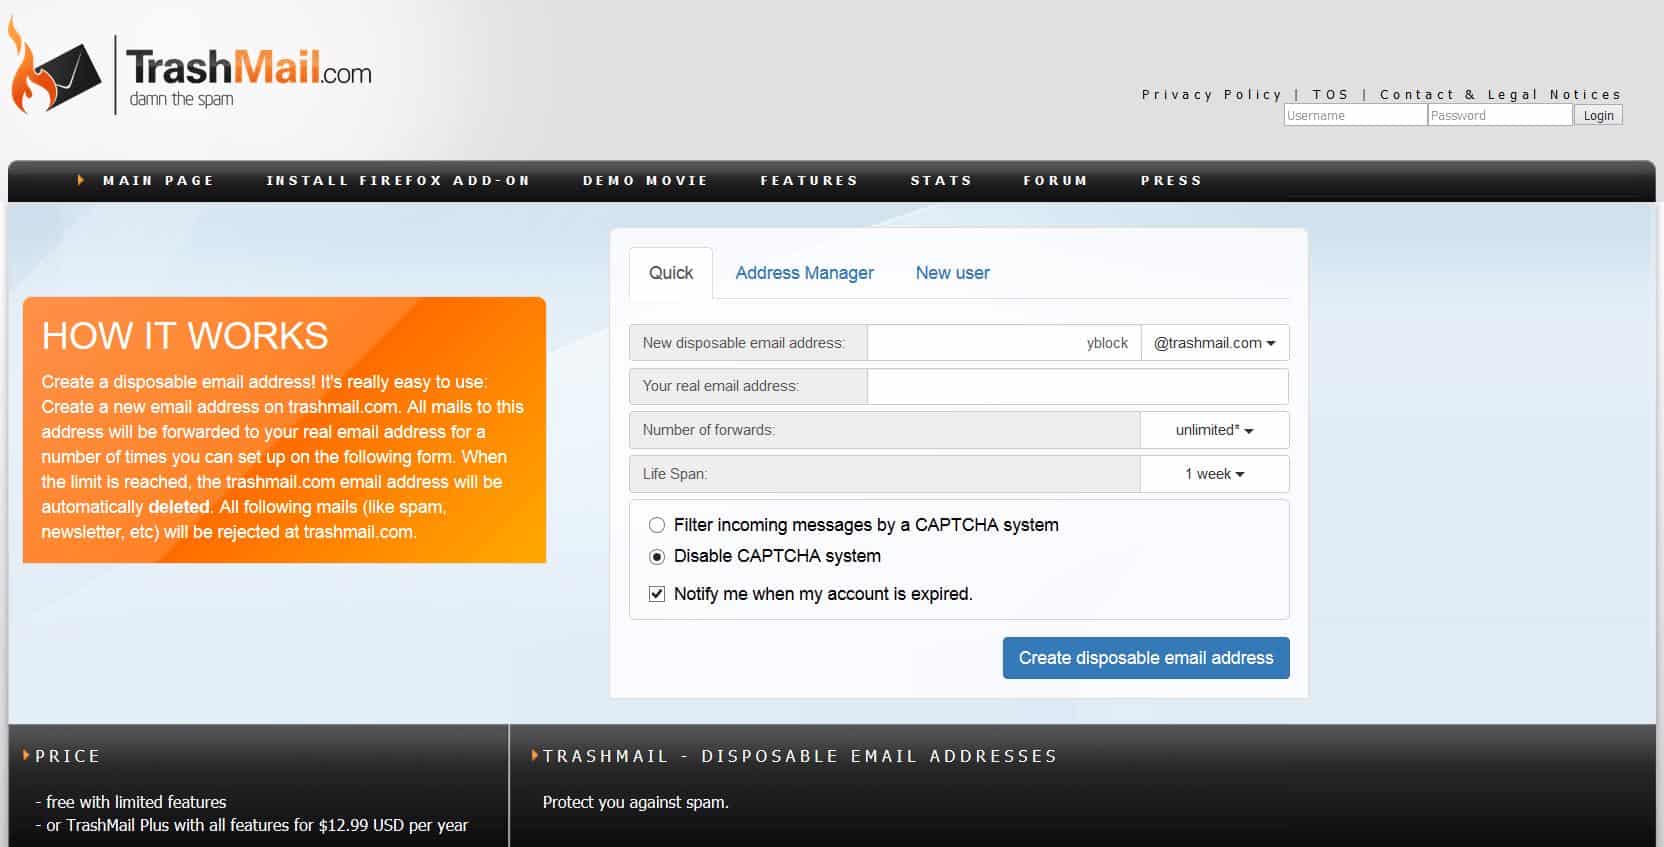Click Create disposable email address button
Screen dimensions: 1664x847
click(x=1146, y=658)
